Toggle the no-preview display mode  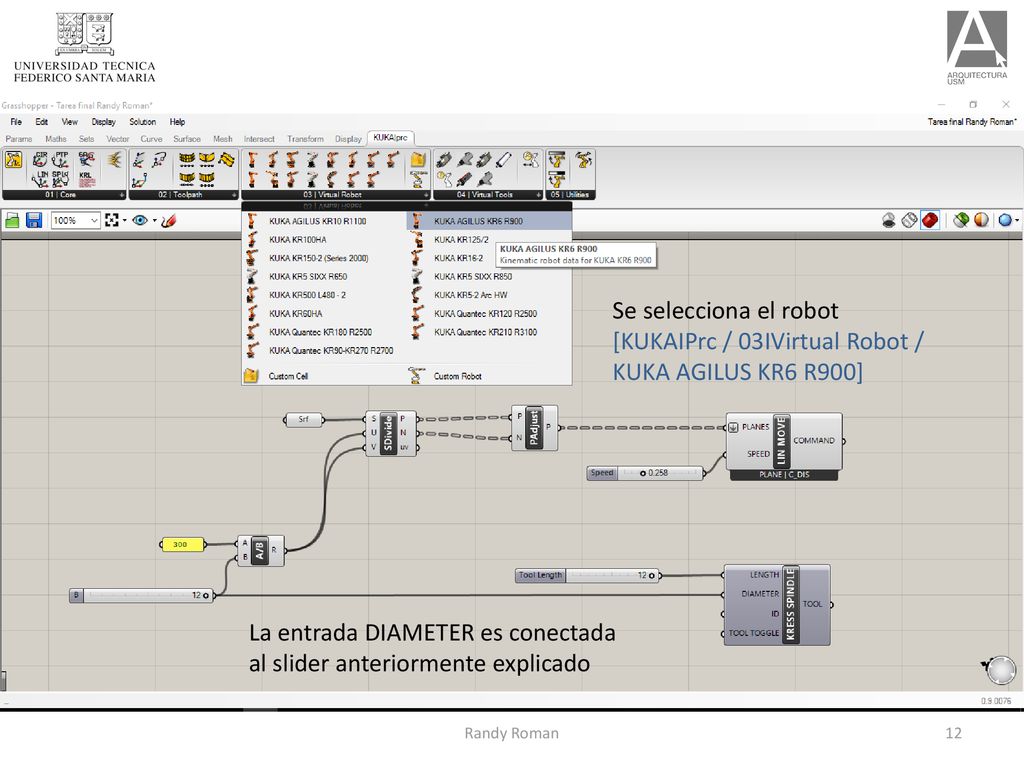pyautogui.click(x=888, y=221)
